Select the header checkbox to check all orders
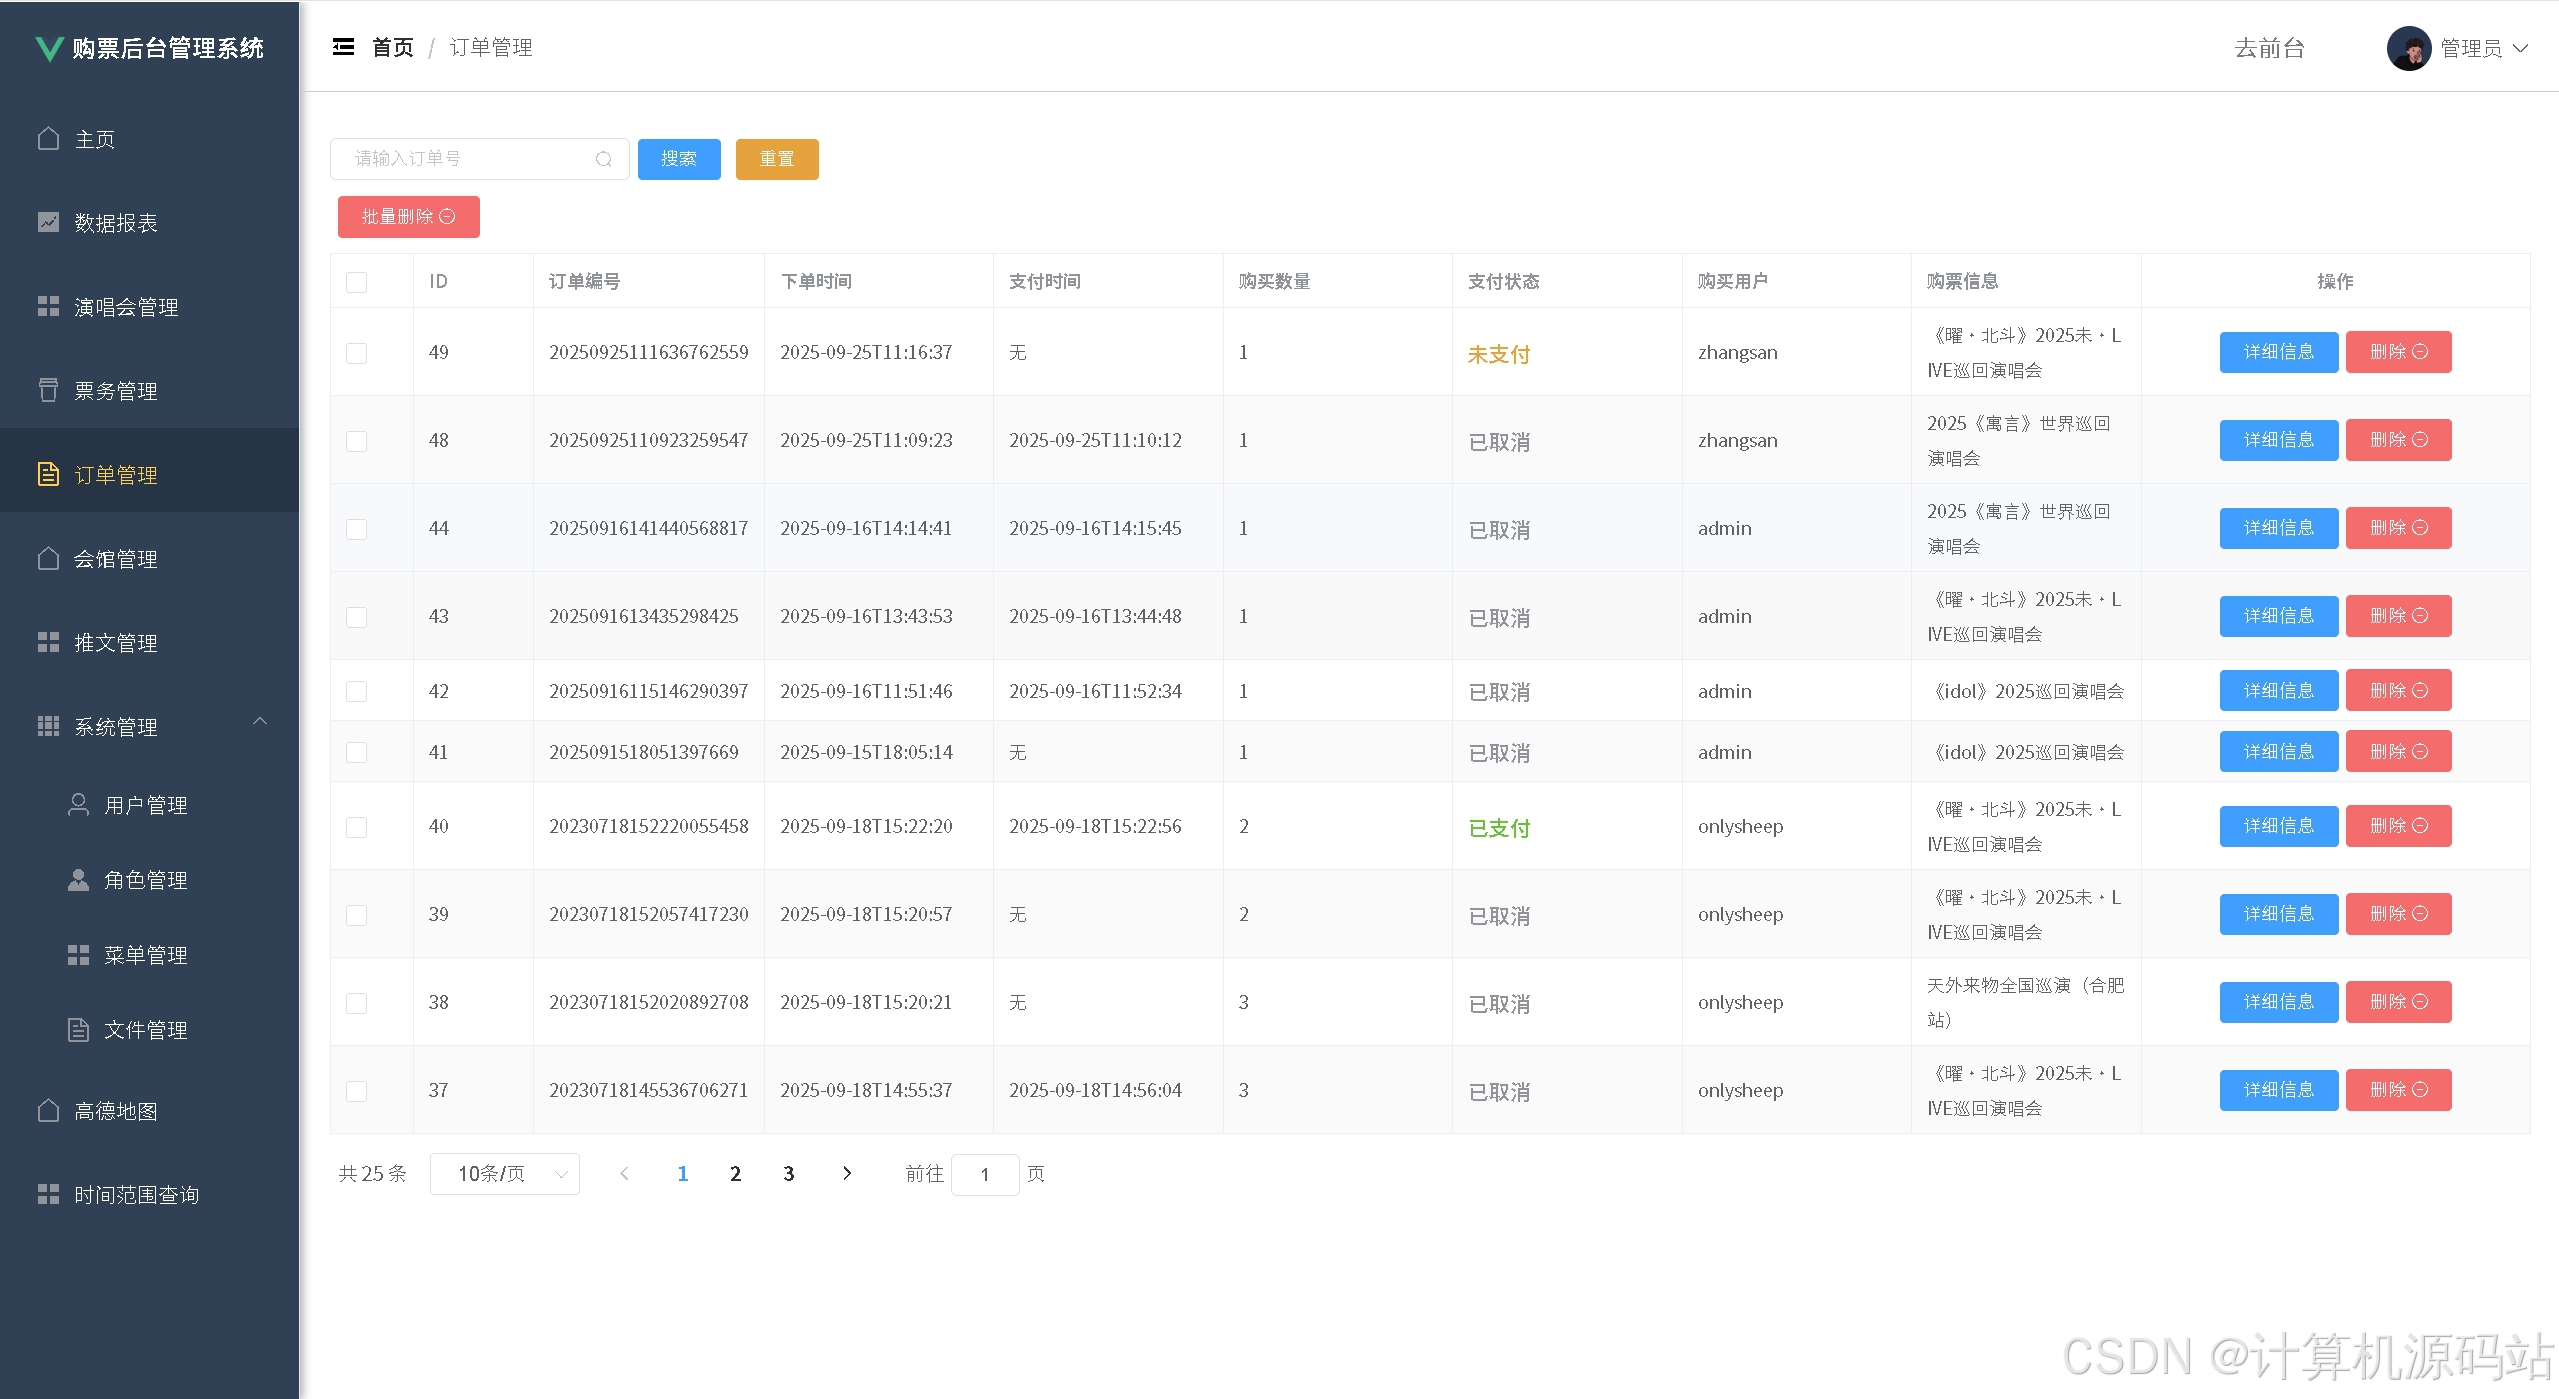Screen dimensions: 2559x1399 pyautogui.click(x=356, y=282)
